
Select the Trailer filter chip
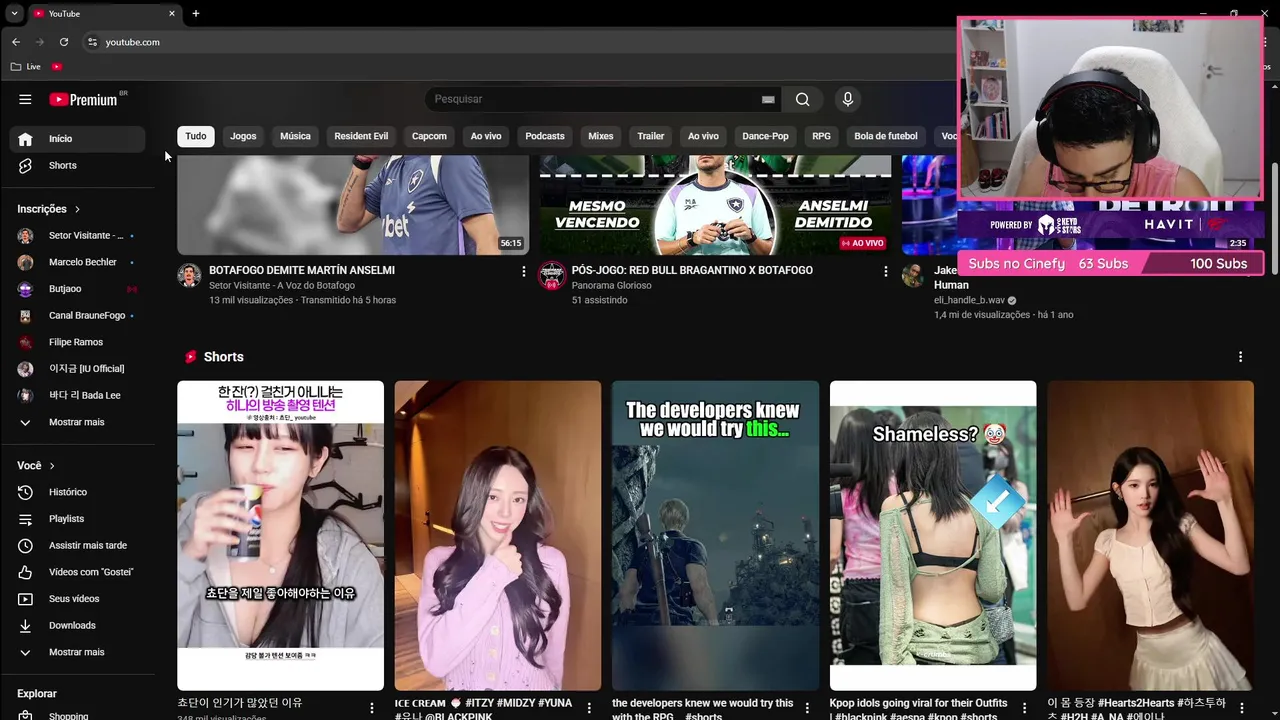(651, 136)
